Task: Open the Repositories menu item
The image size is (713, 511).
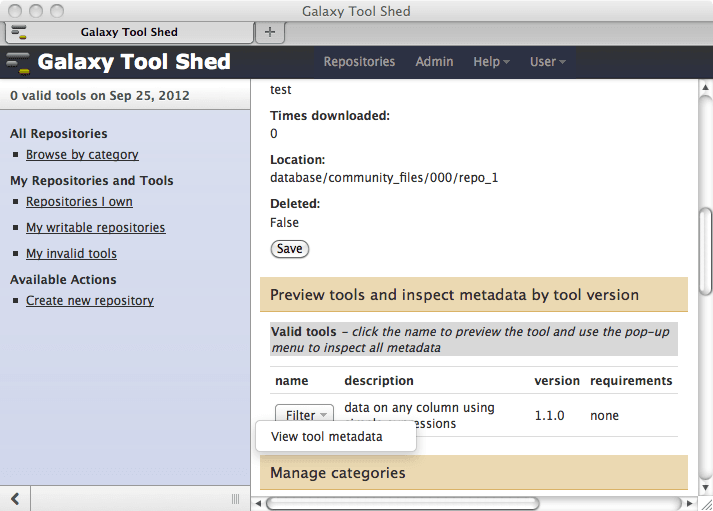Action: pyautogui.click(x=359, y=62)
